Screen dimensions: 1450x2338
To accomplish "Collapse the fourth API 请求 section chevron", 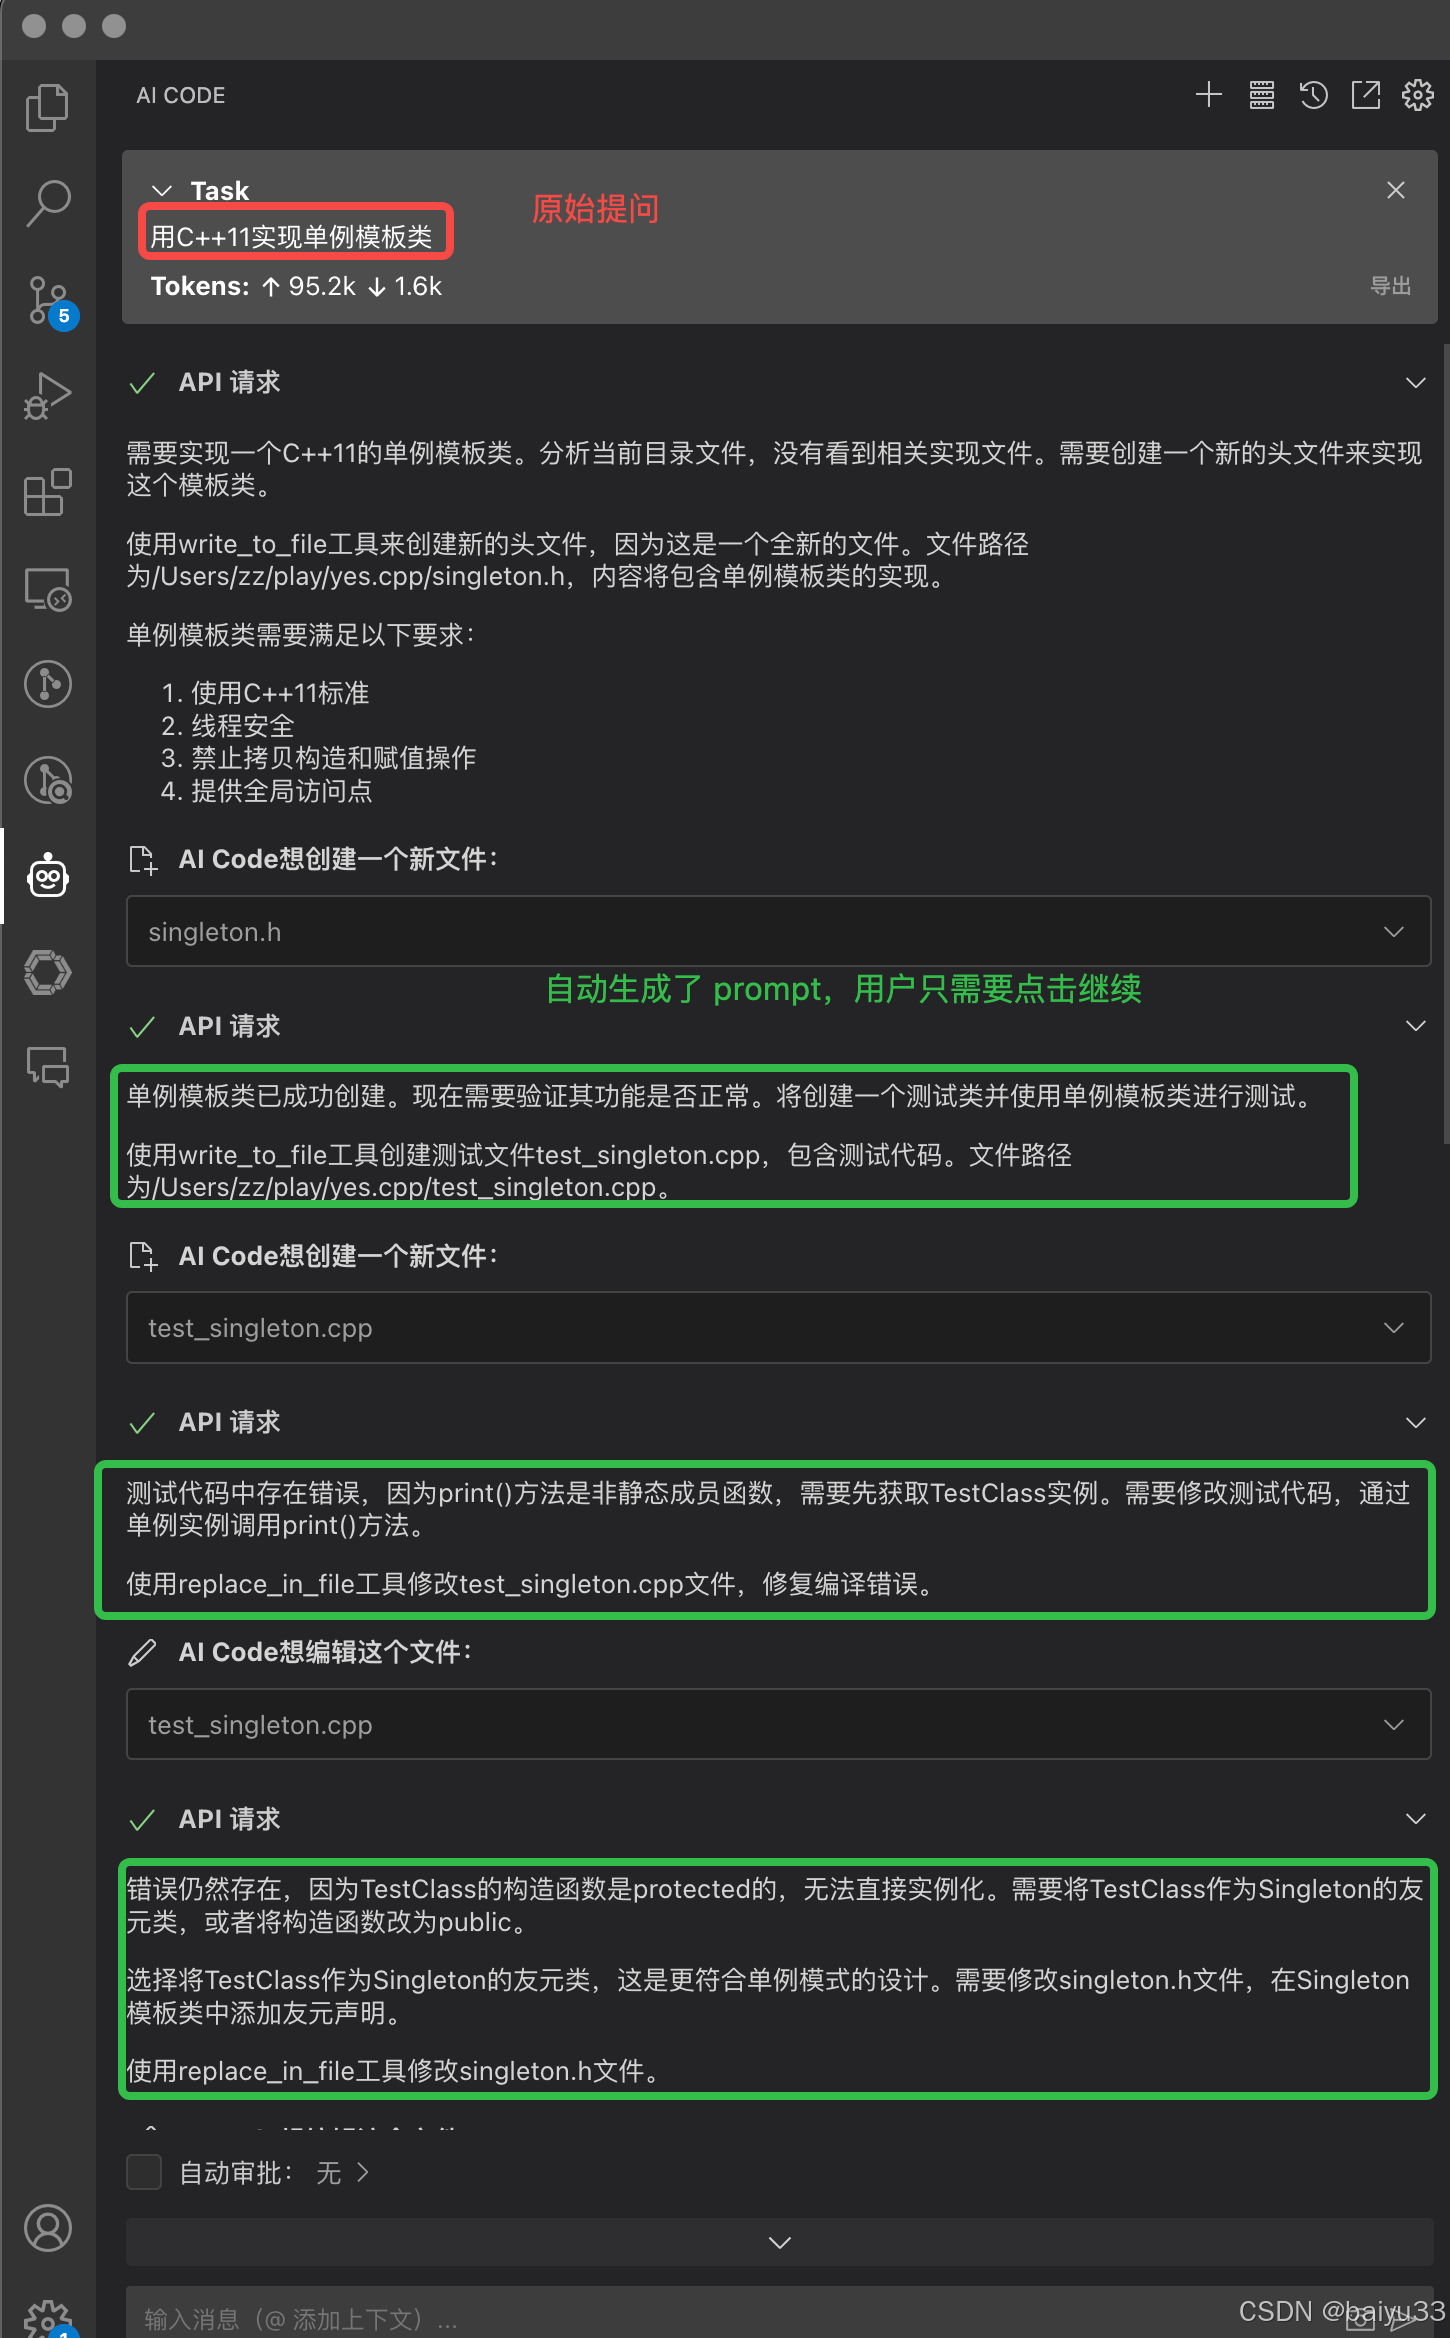I will click(x=1416, y=1818).
